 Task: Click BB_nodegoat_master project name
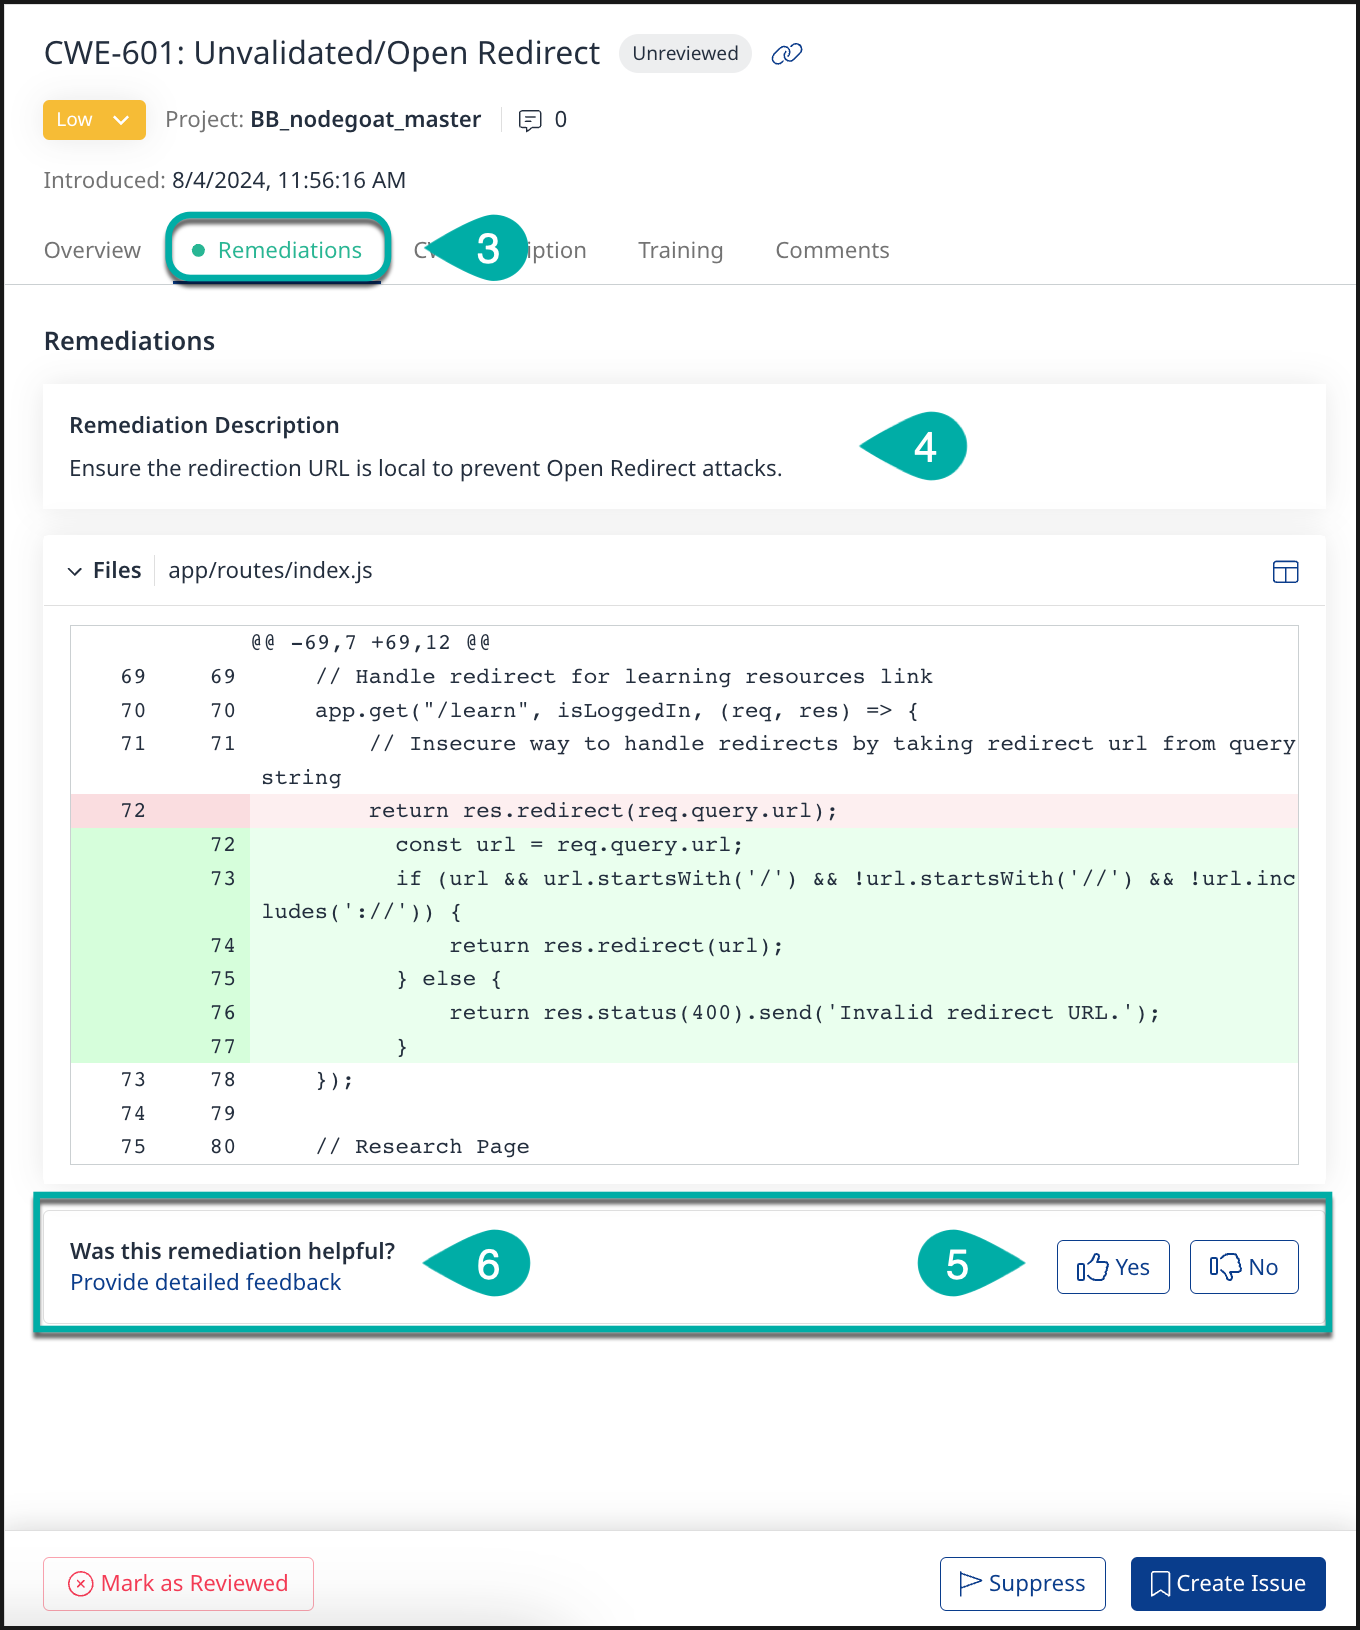(x=365, y=120)
